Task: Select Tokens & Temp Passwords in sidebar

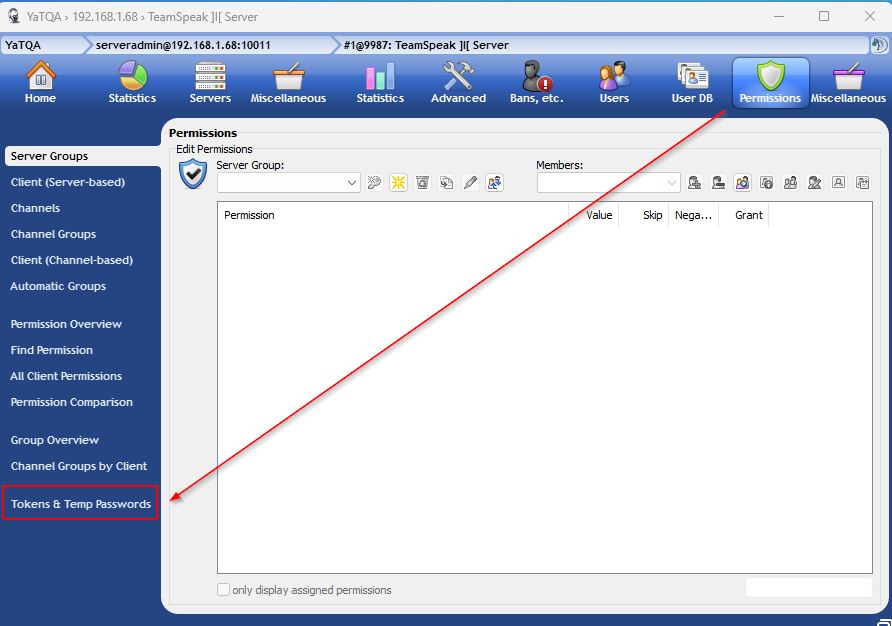Action: tap(81, 504)
